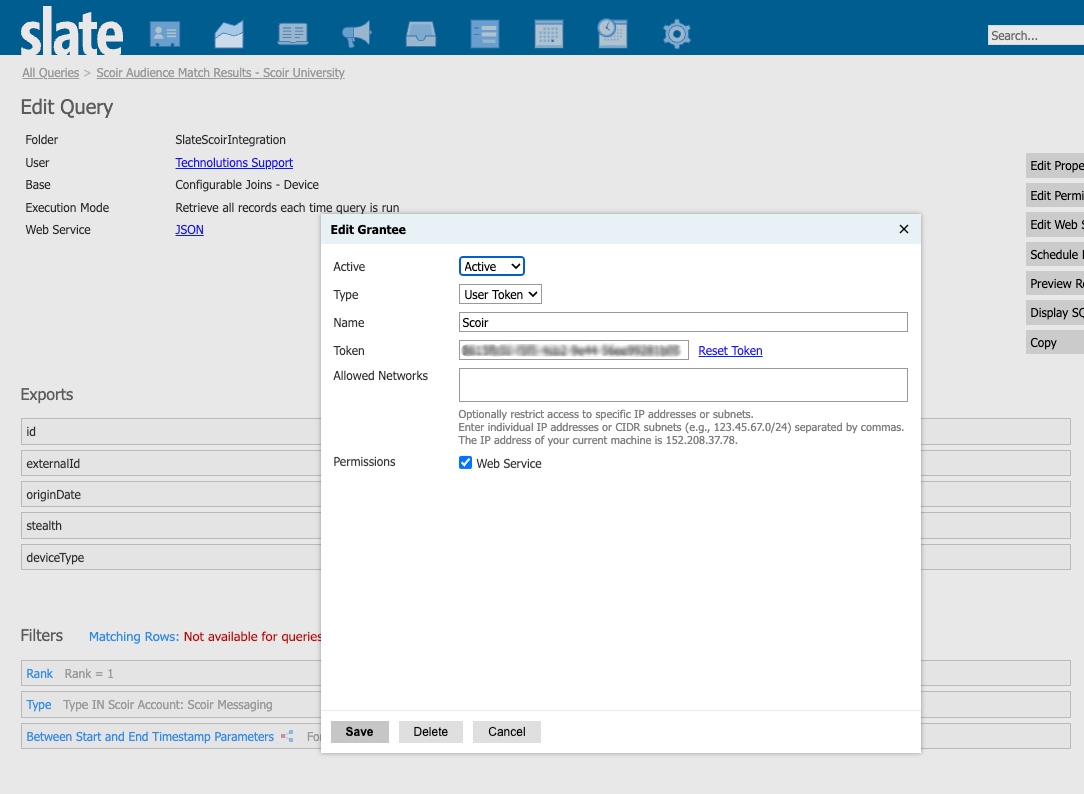This screenshot has height=794, width=1084.
Task: Open the Database gear icon
Action: tap(677, 34)
